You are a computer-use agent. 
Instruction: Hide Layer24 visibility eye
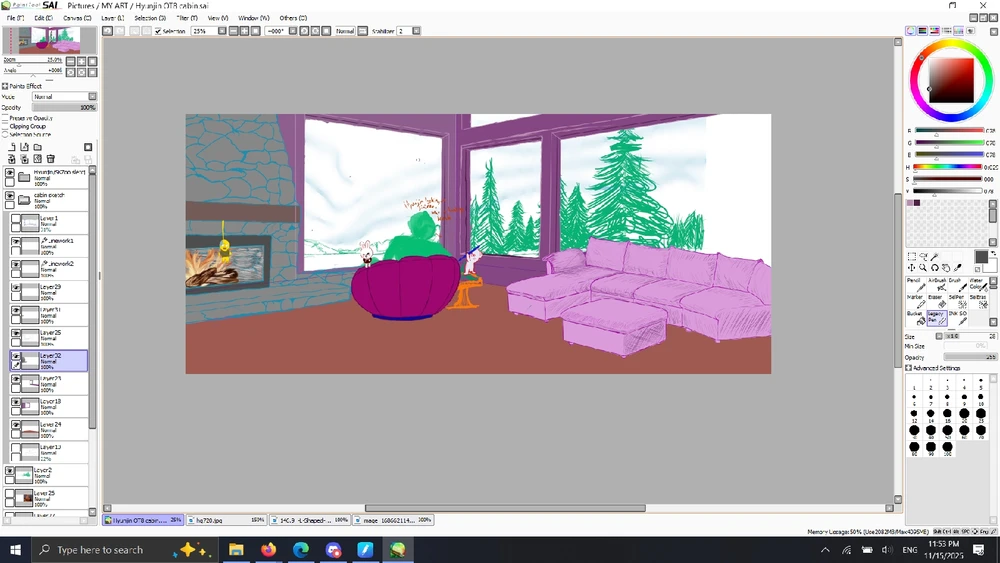click(16, 425)
